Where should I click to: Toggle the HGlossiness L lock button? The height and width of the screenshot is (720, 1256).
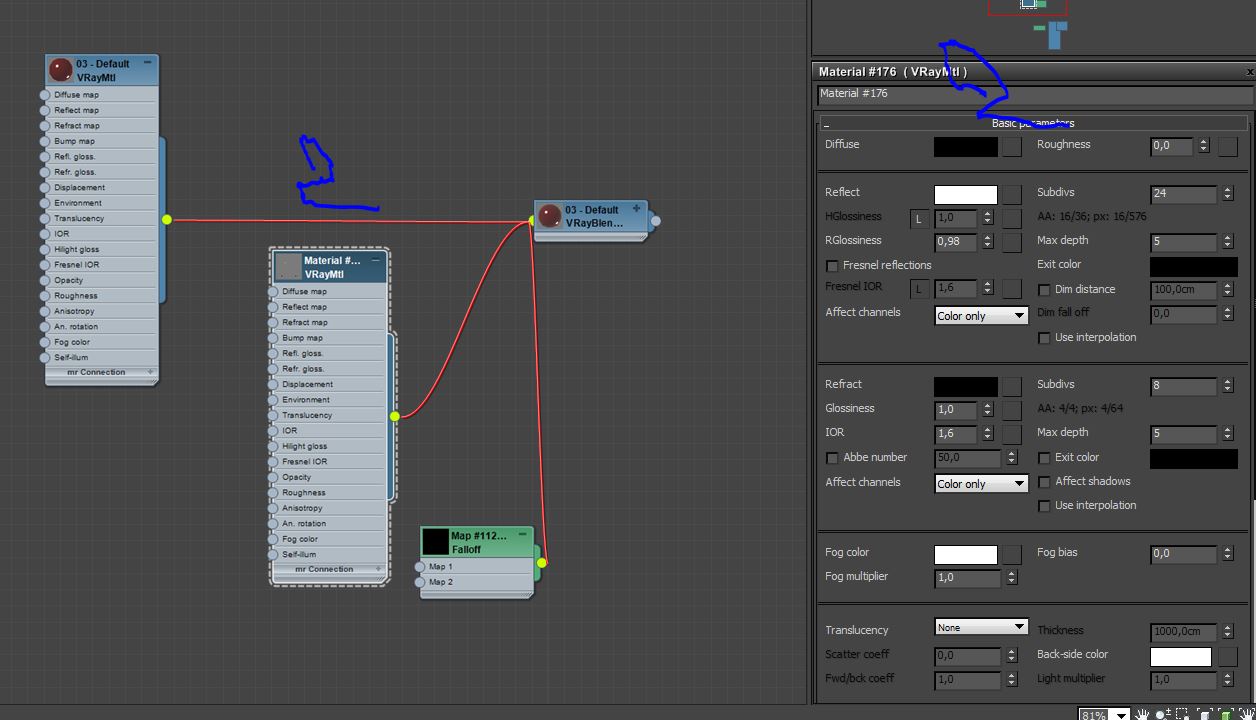pos(918,218)
